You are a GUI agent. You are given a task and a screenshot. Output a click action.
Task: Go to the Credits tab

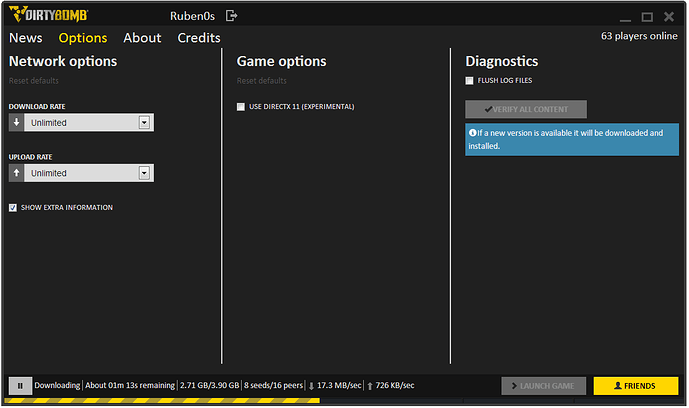[x=199, y=38]
